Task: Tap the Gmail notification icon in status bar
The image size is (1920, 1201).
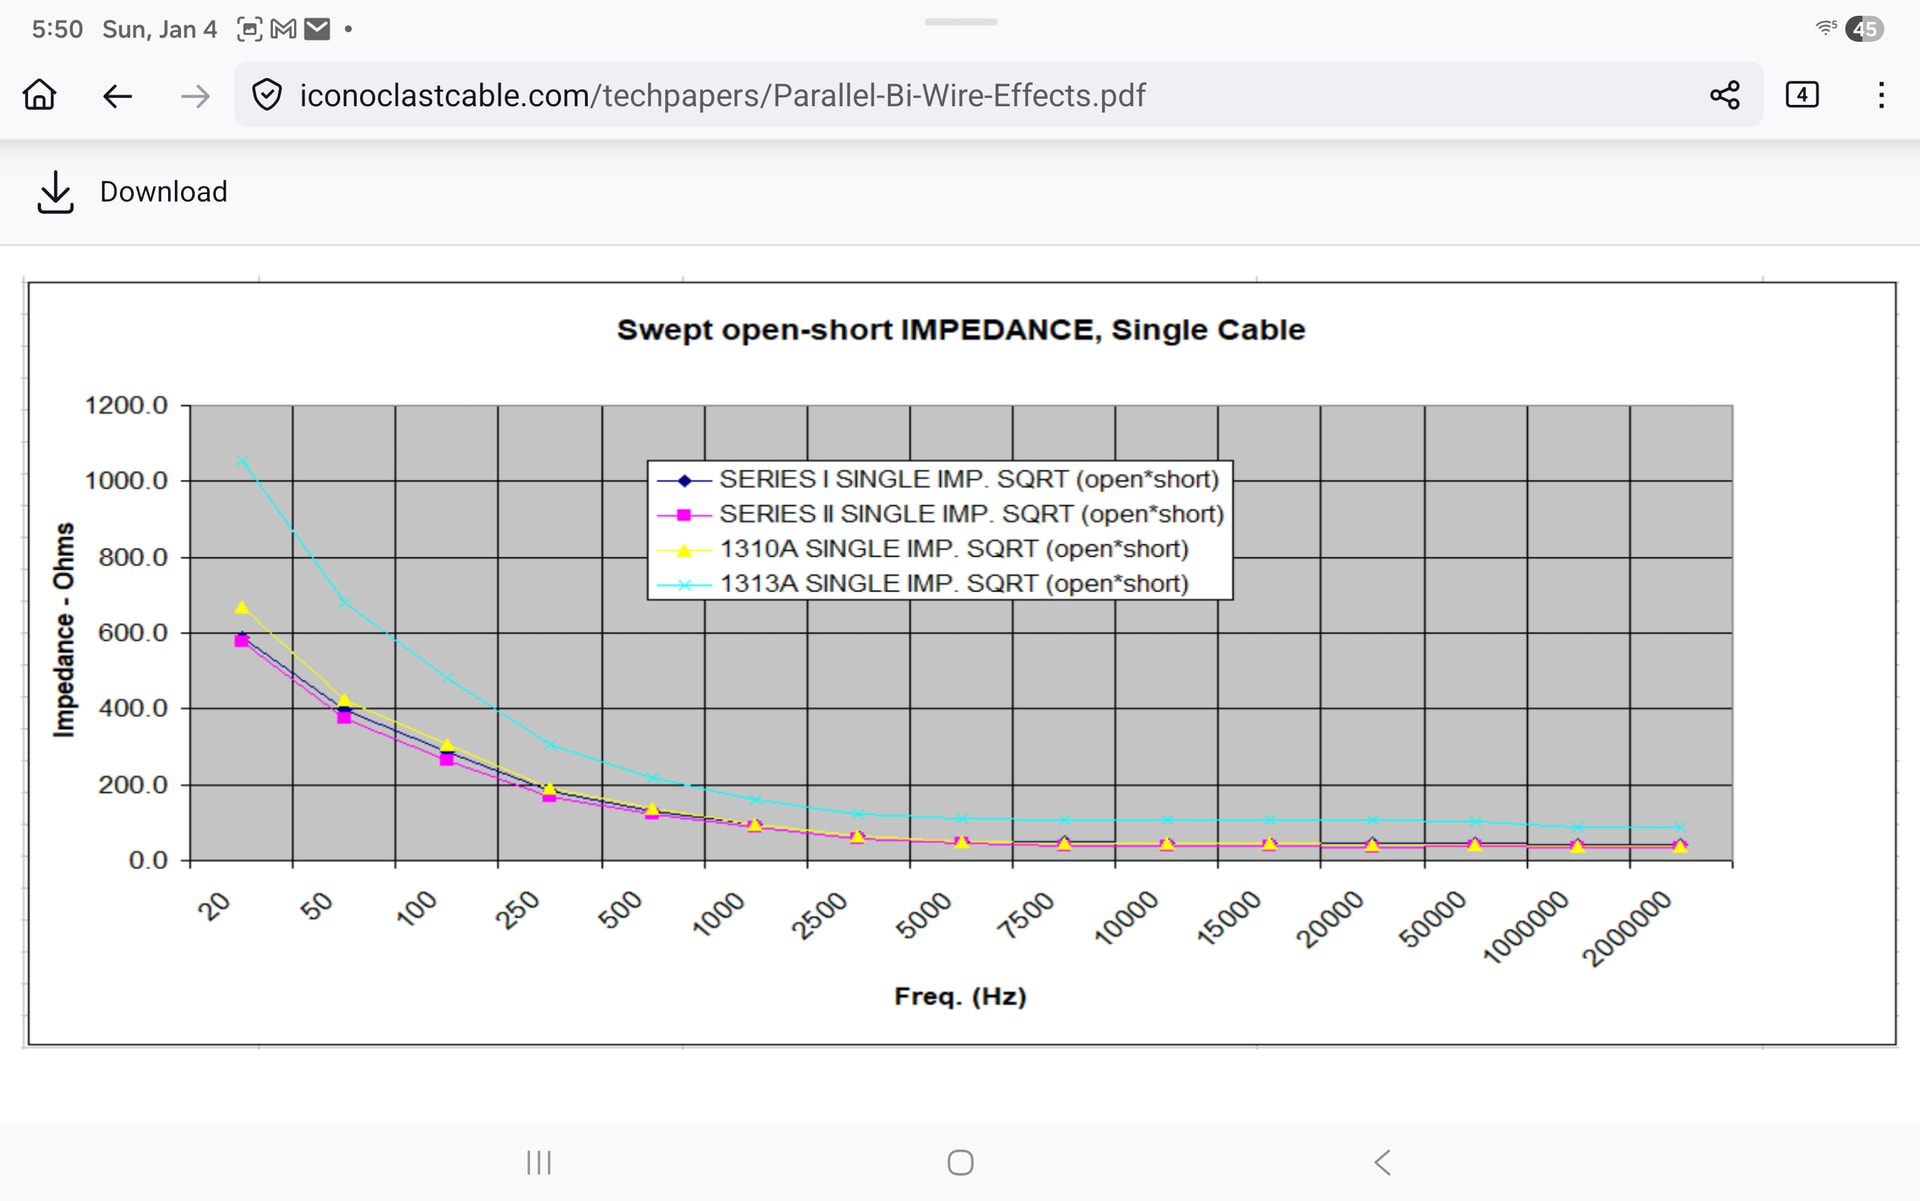Action: [x=284, y=29]
